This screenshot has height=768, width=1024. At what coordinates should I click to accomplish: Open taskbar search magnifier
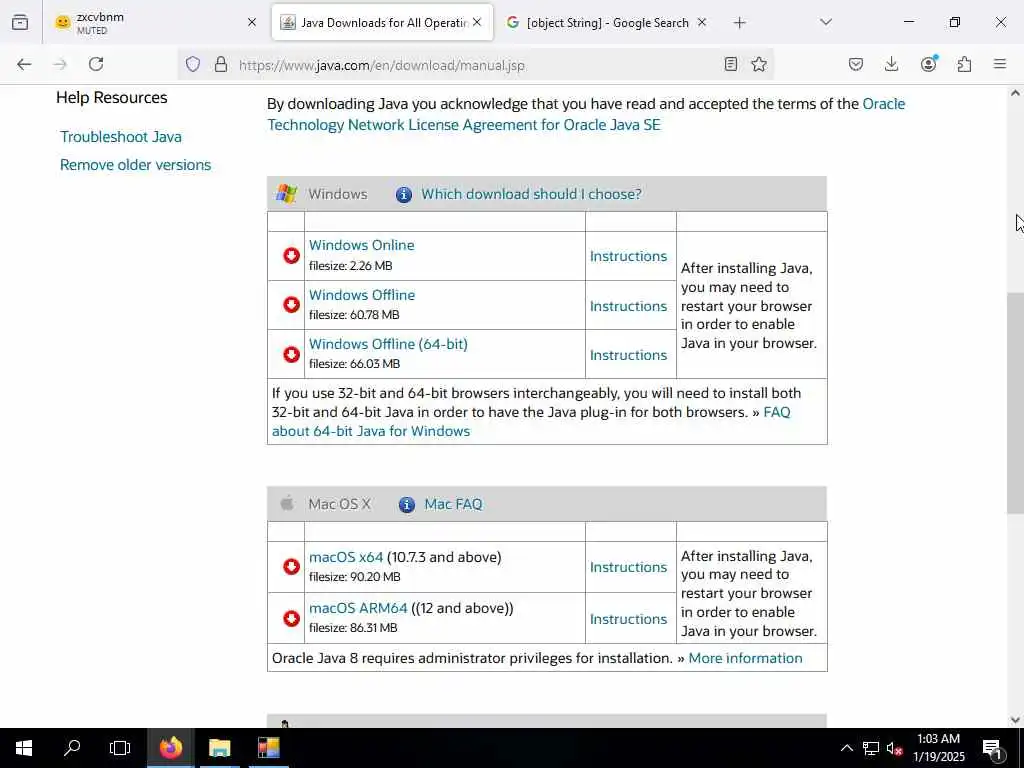point(72,748)
